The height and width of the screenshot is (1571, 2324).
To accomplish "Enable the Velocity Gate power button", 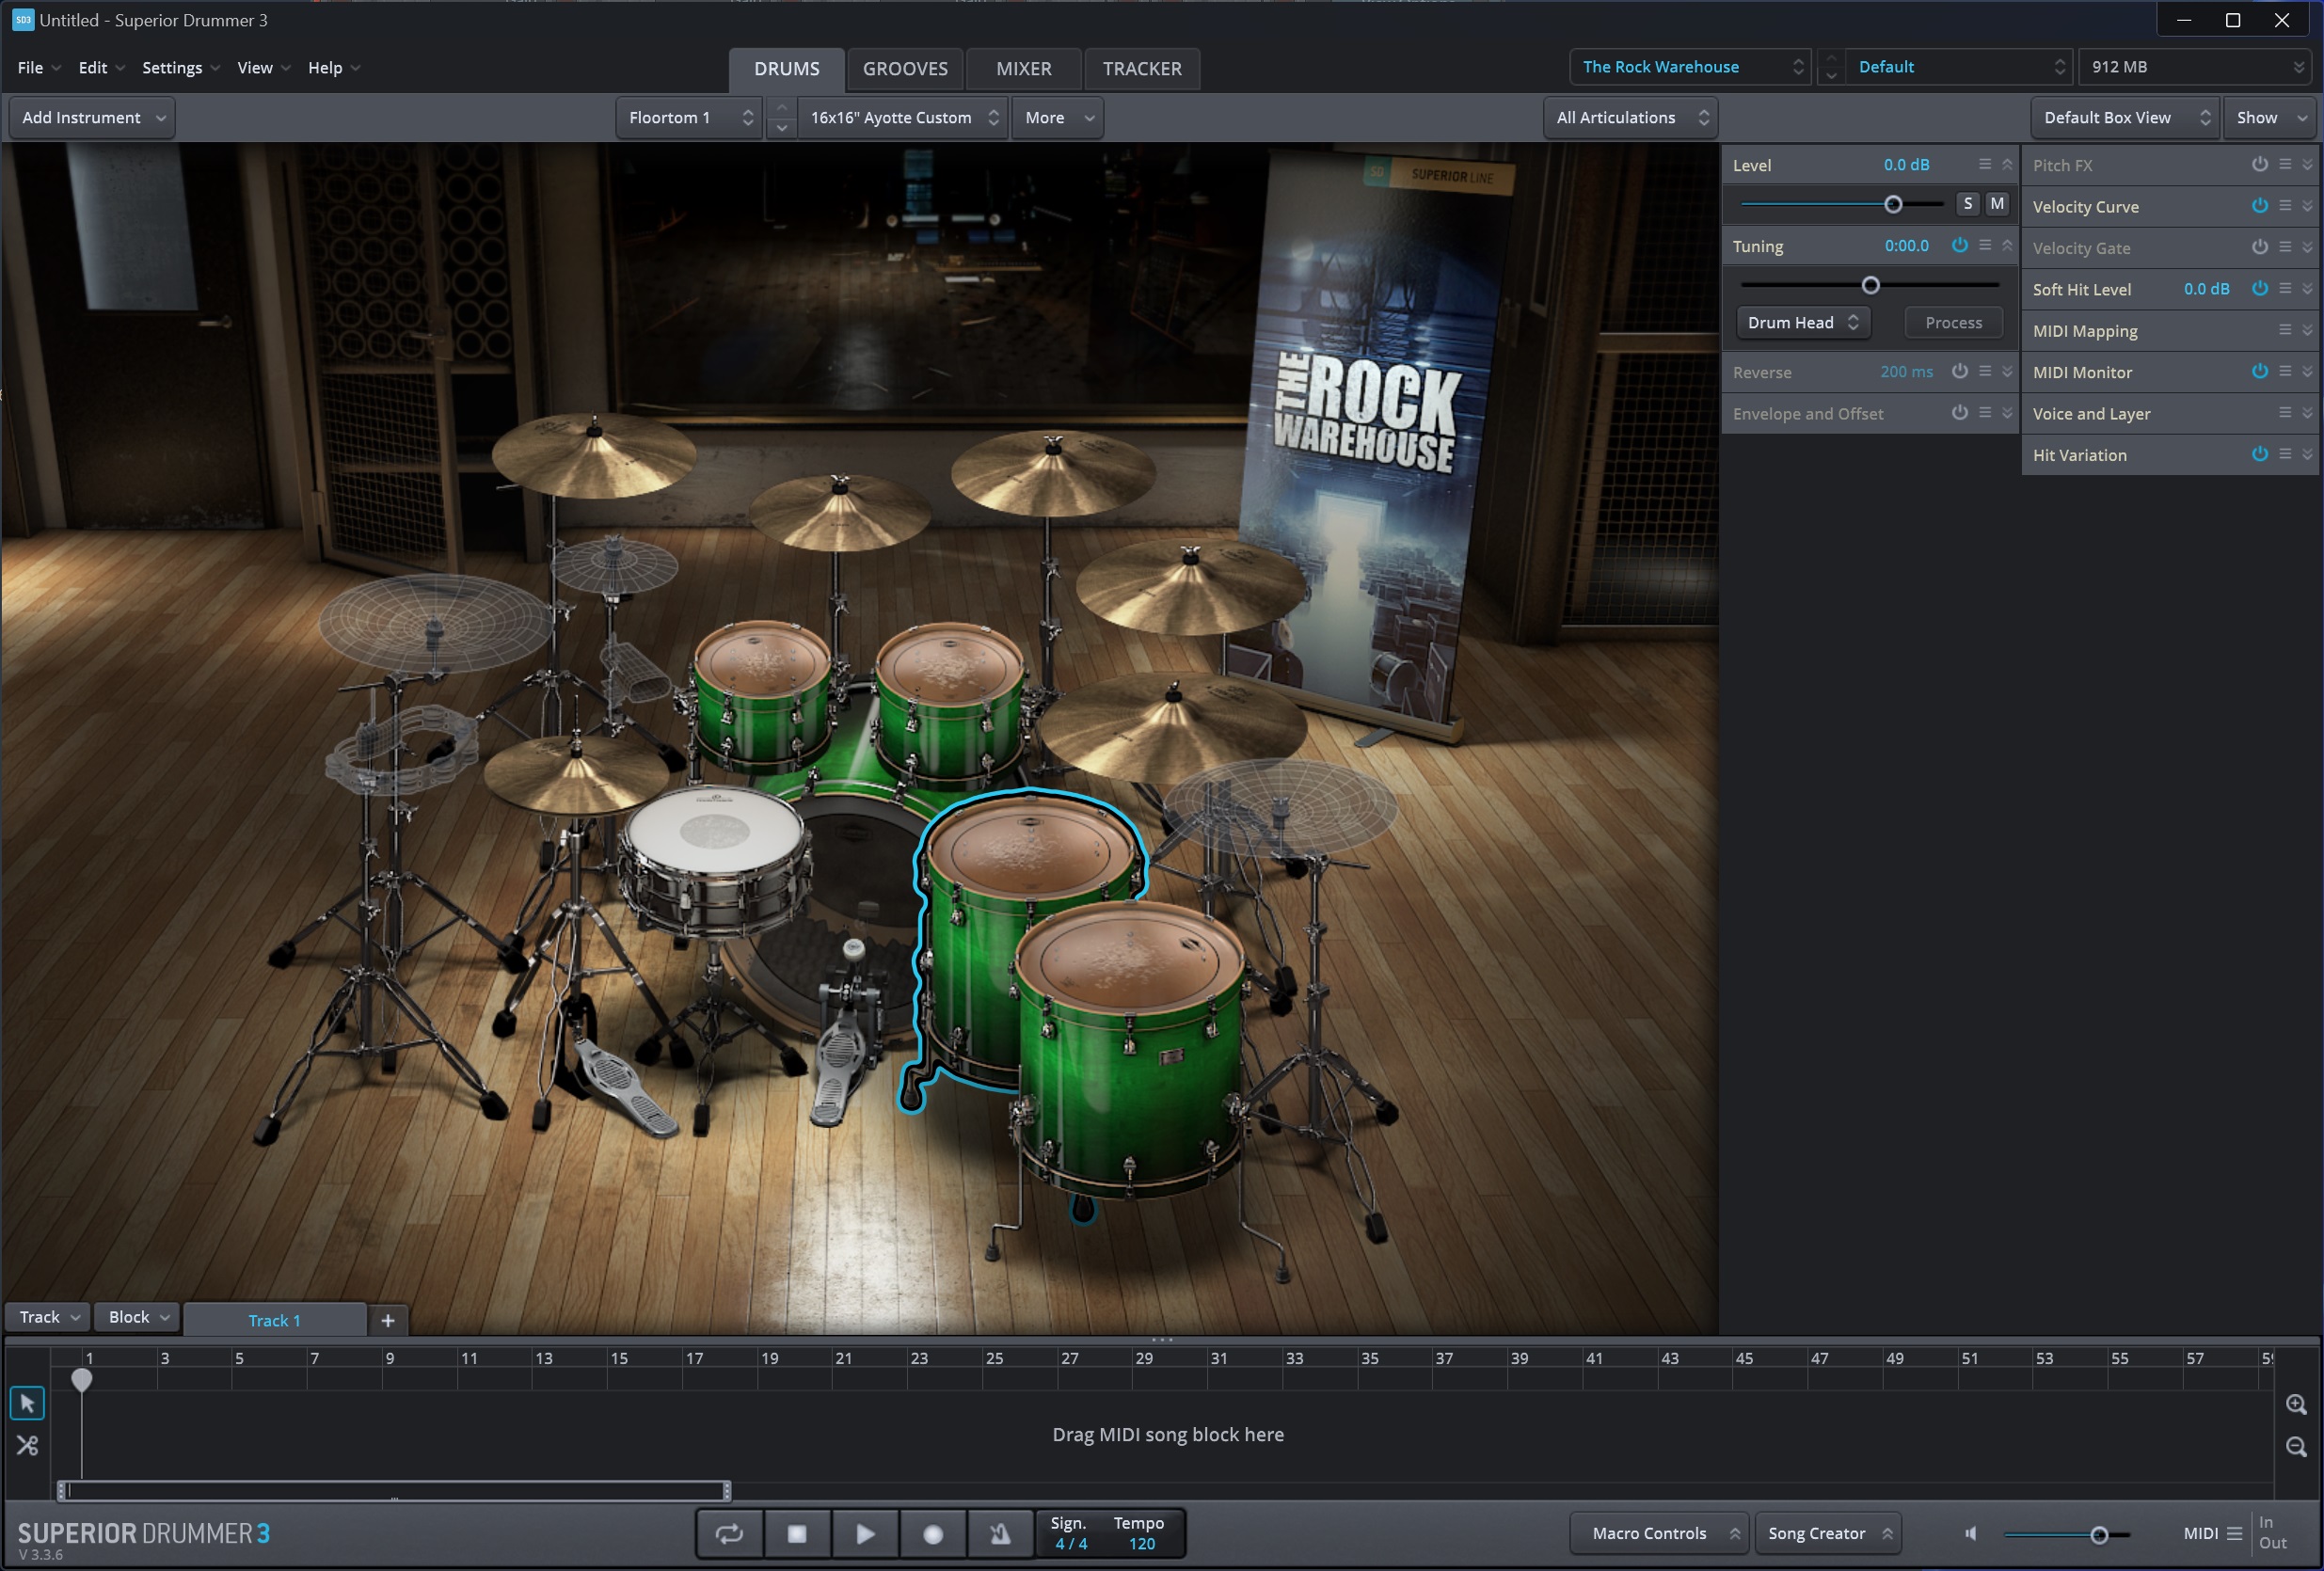I will click(2260, 247).
